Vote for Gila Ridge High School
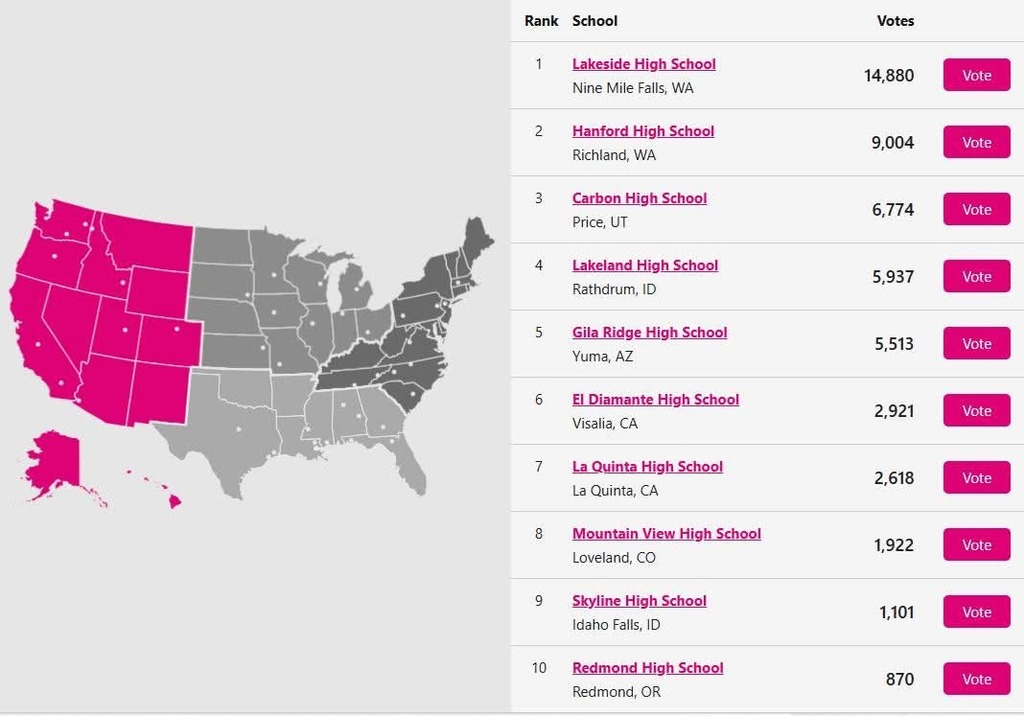 click(x=976, y=344)
